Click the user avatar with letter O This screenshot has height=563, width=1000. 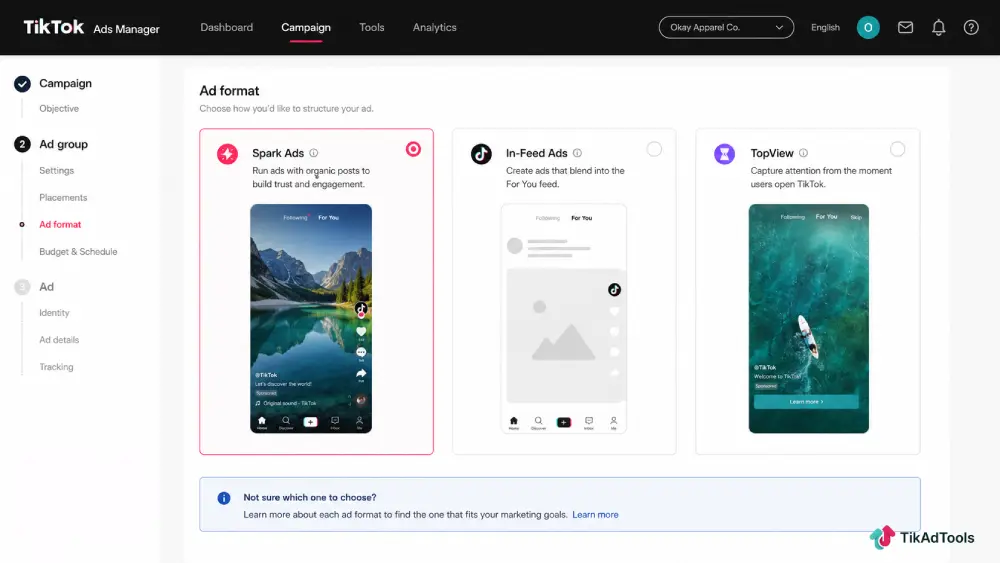point(868,27)
